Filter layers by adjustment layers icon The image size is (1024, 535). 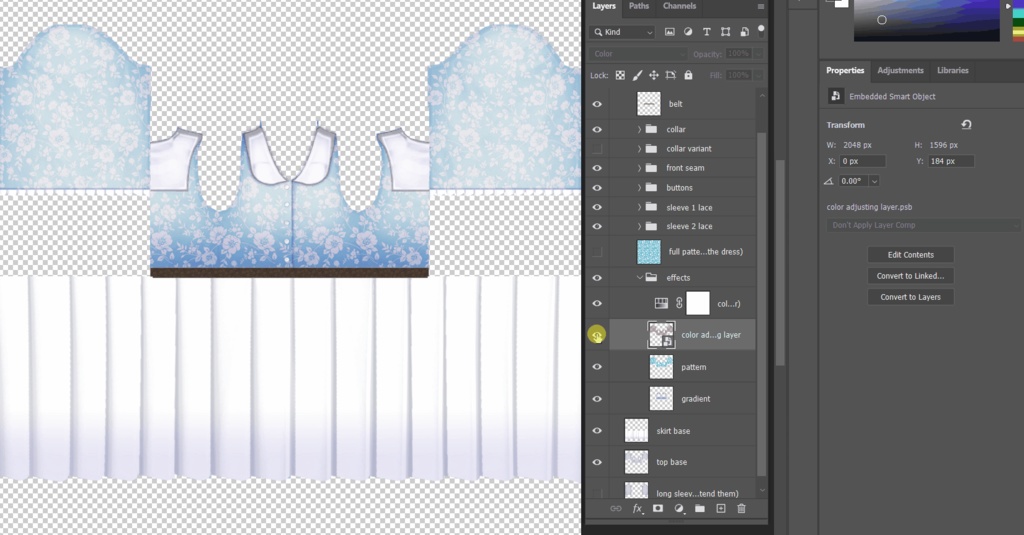tap(688, 31)
